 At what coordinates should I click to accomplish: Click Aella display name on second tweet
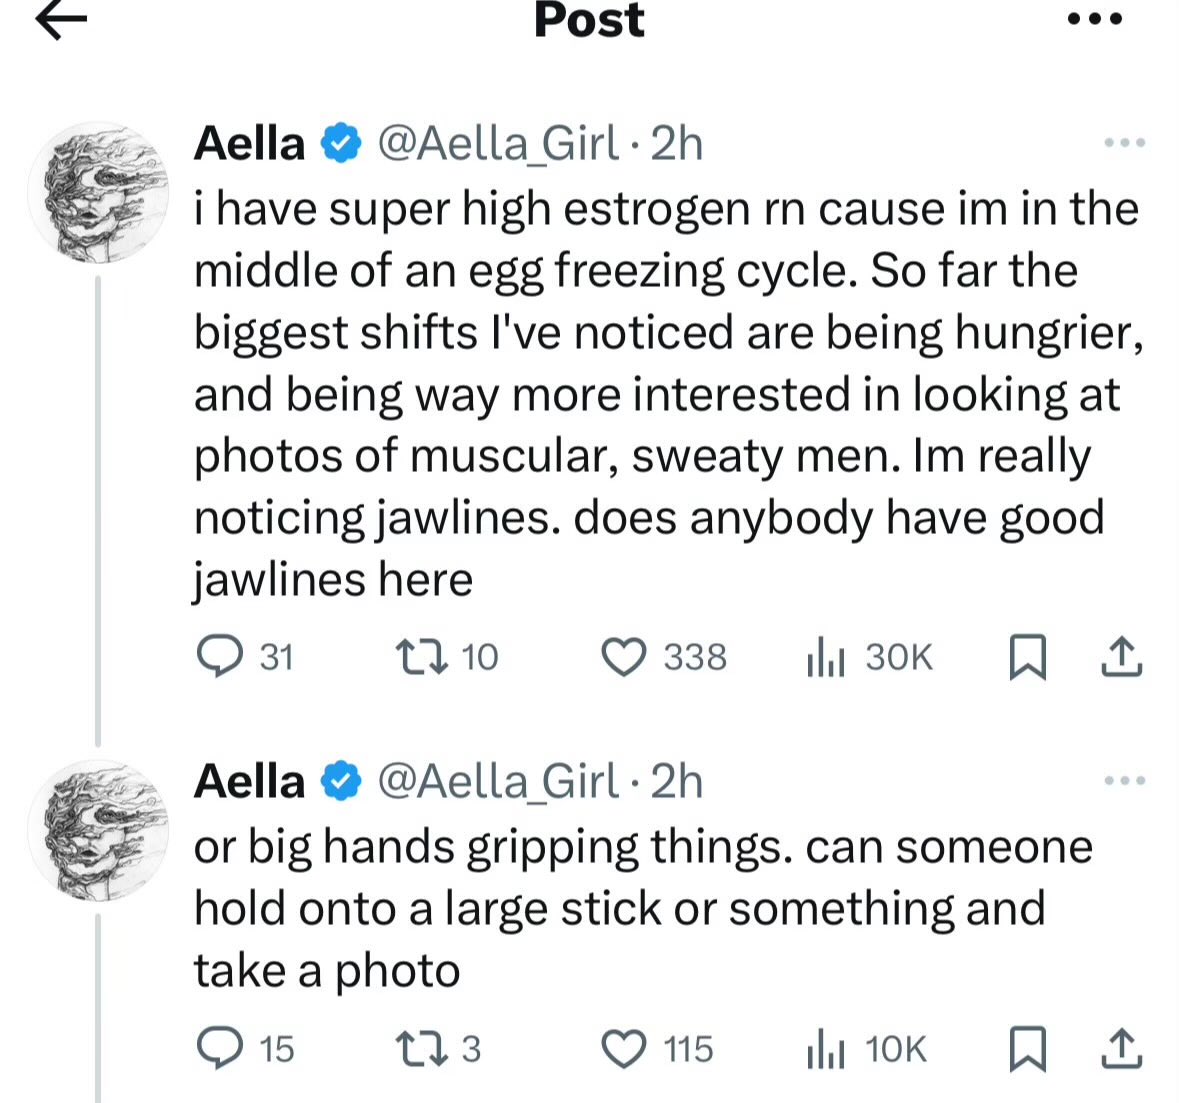pos(250,781)
